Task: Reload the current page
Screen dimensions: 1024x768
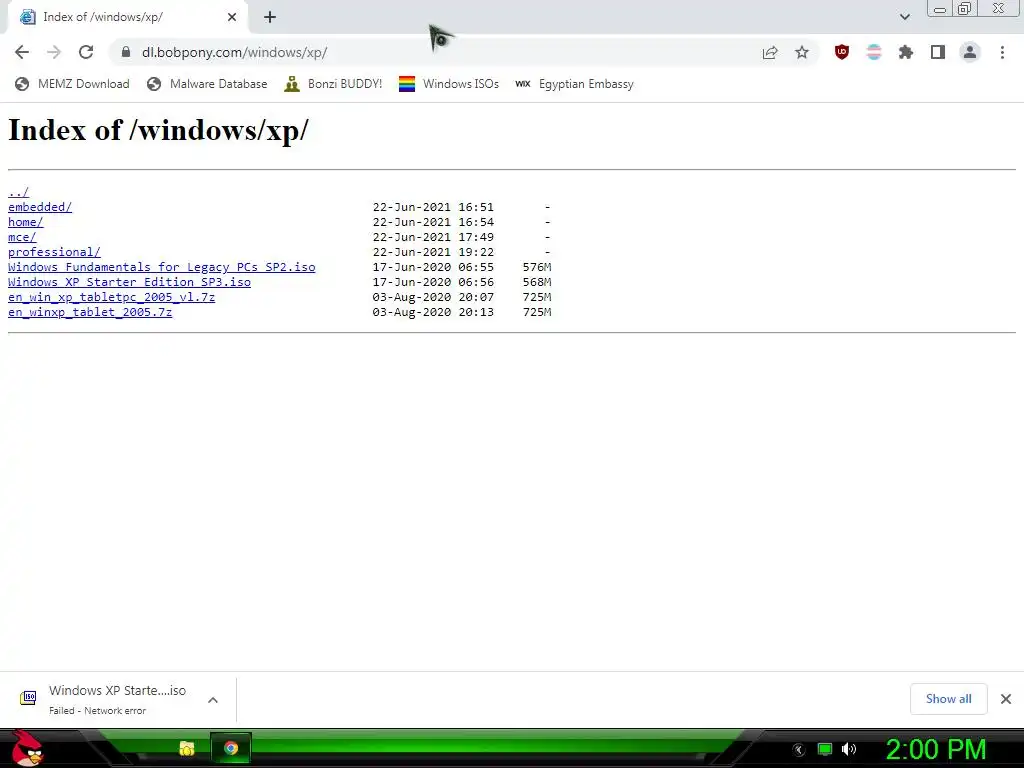Action: 86,52
